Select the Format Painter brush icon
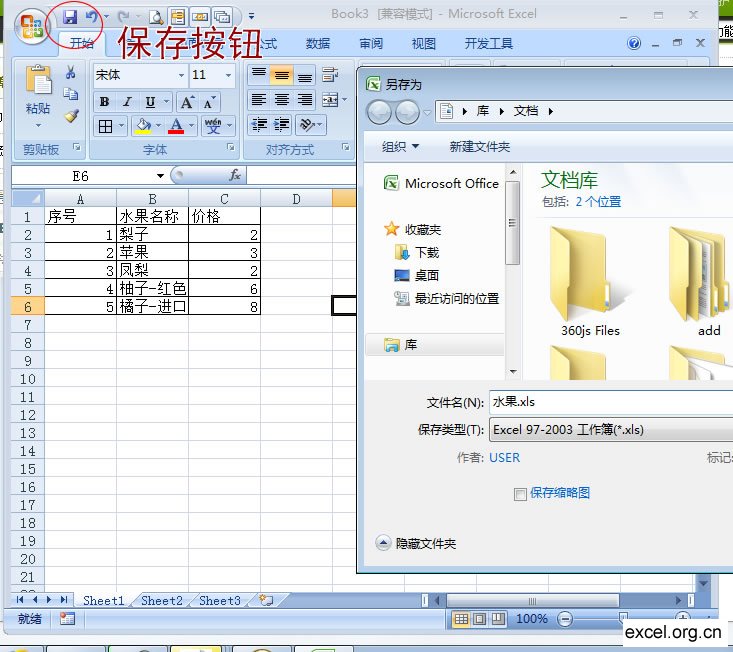 coord(71,116)
